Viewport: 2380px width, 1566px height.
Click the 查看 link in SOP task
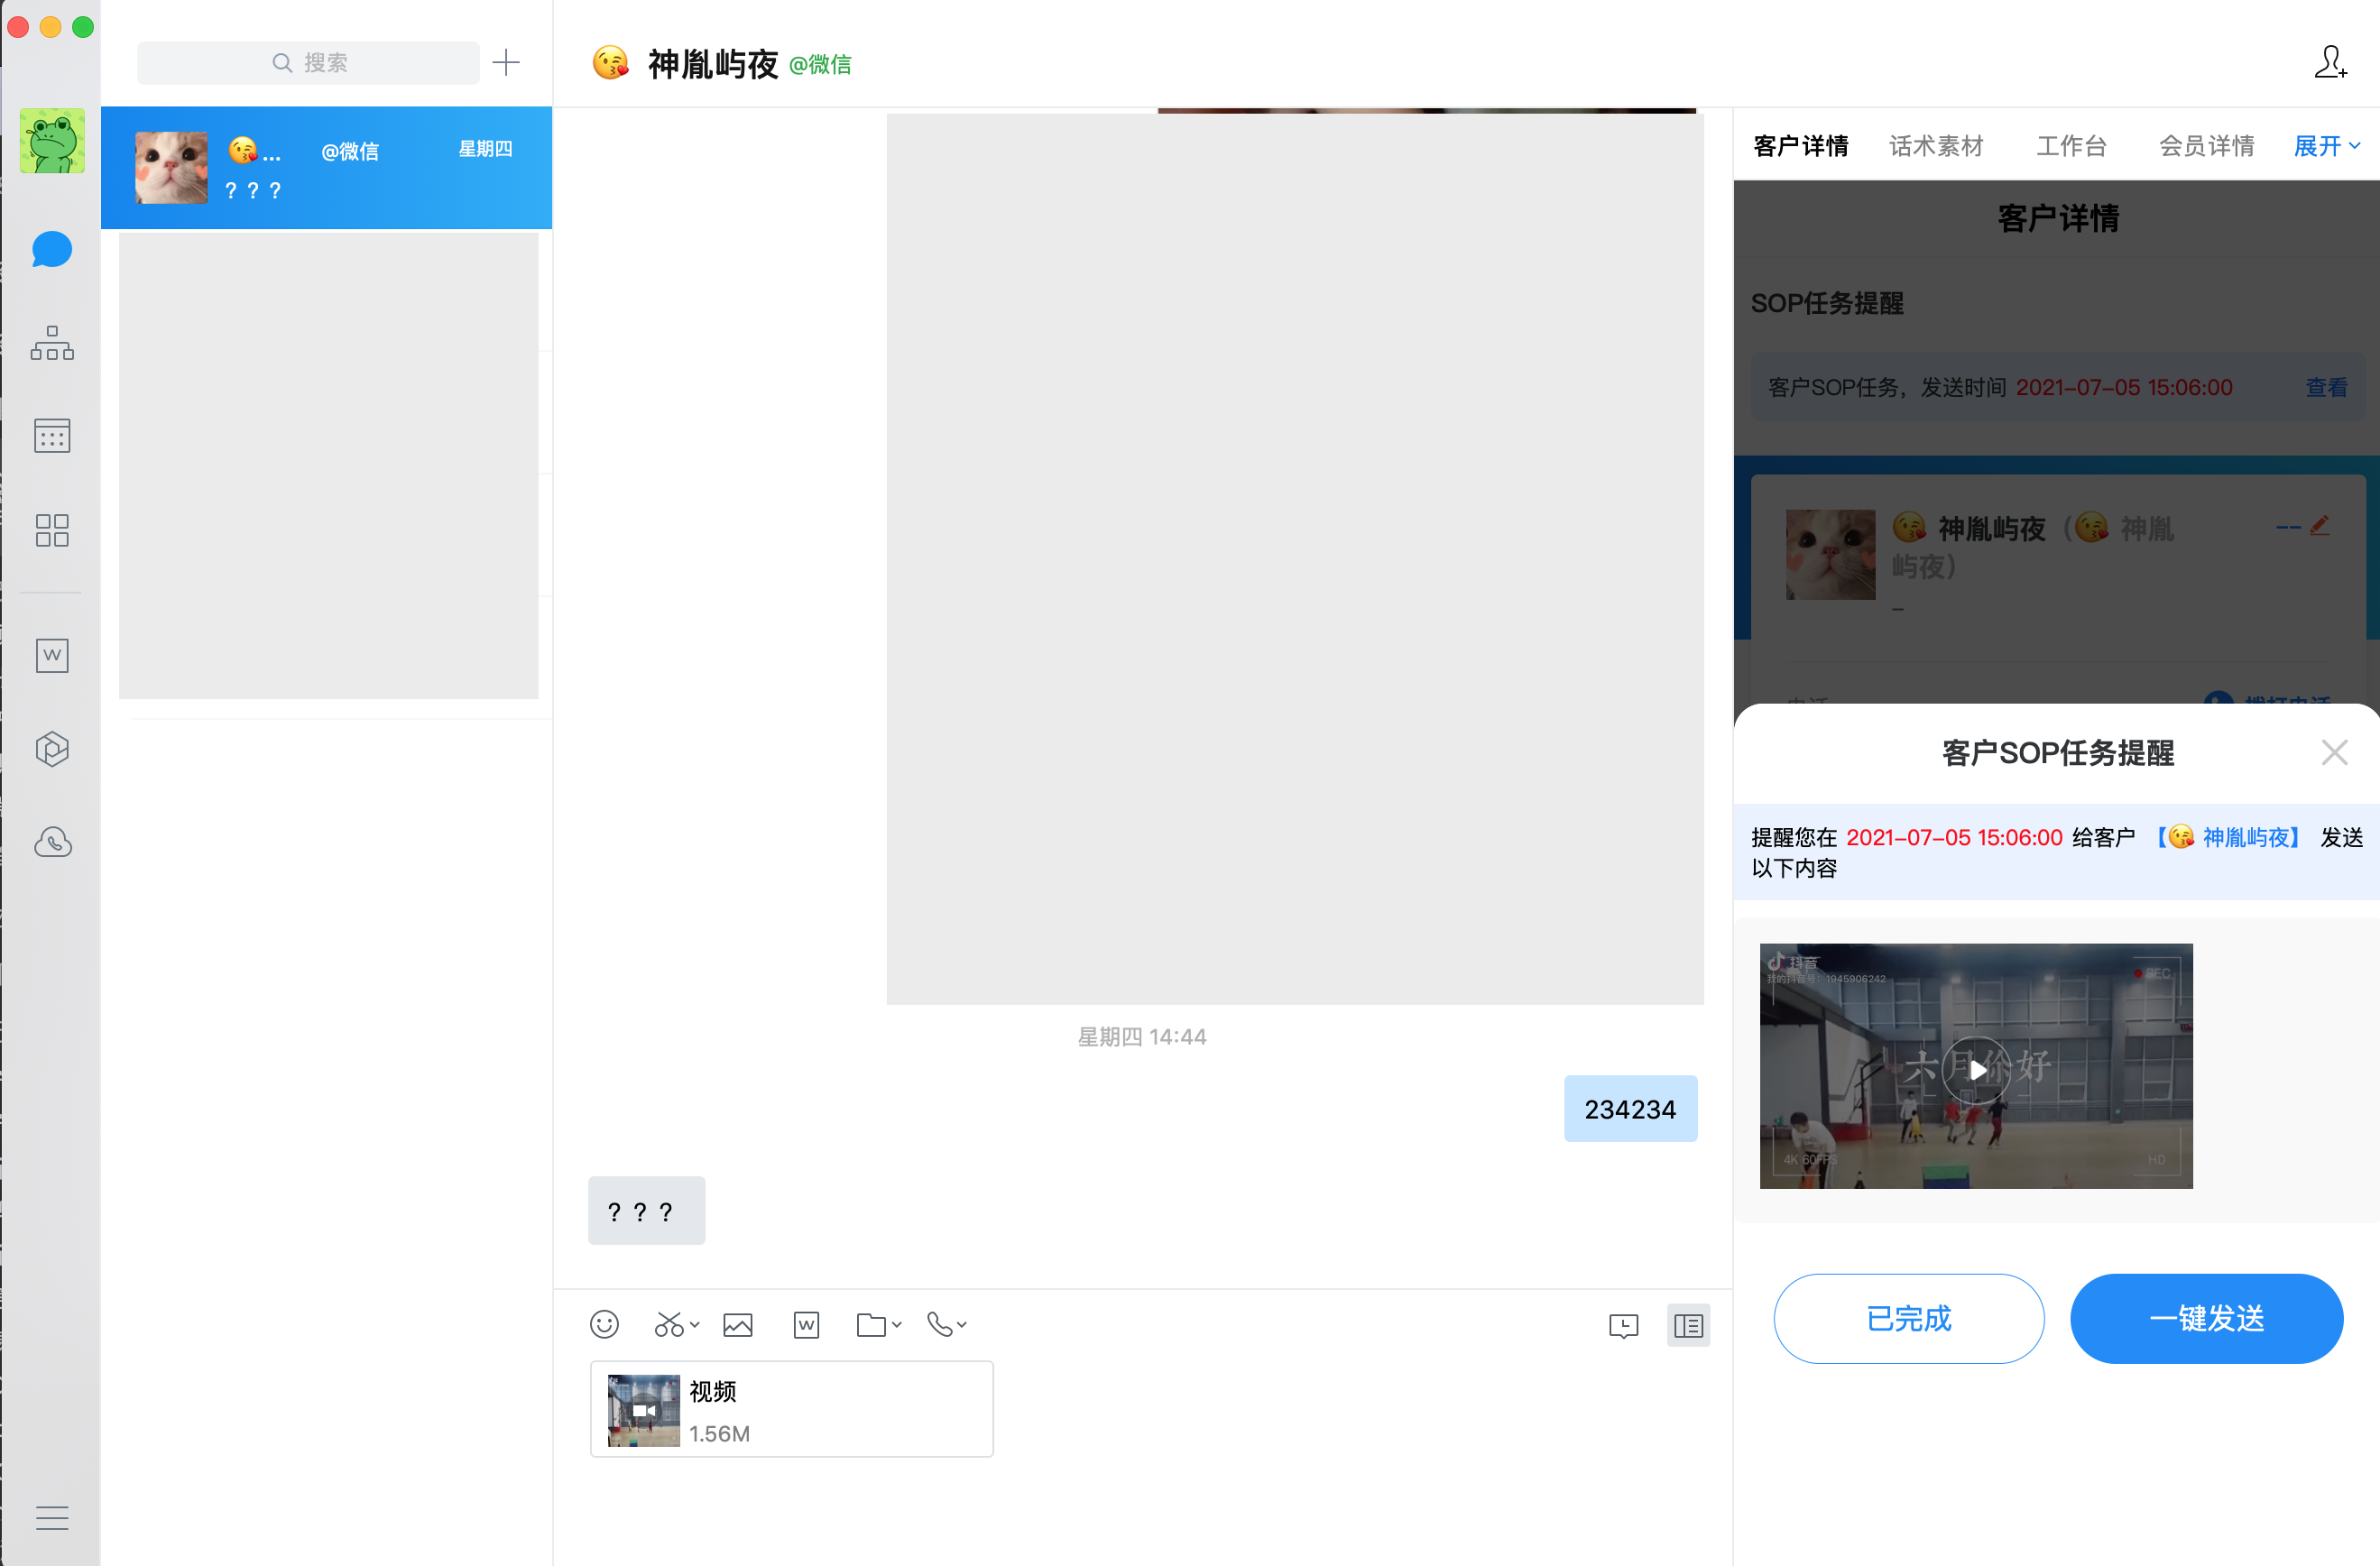2326,387
